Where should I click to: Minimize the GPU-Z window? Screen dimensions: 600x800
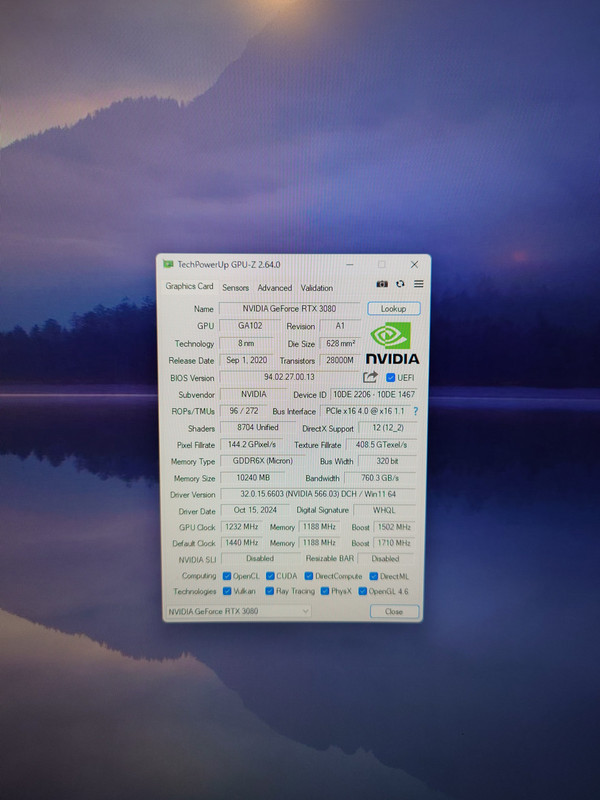click(350, 264)
